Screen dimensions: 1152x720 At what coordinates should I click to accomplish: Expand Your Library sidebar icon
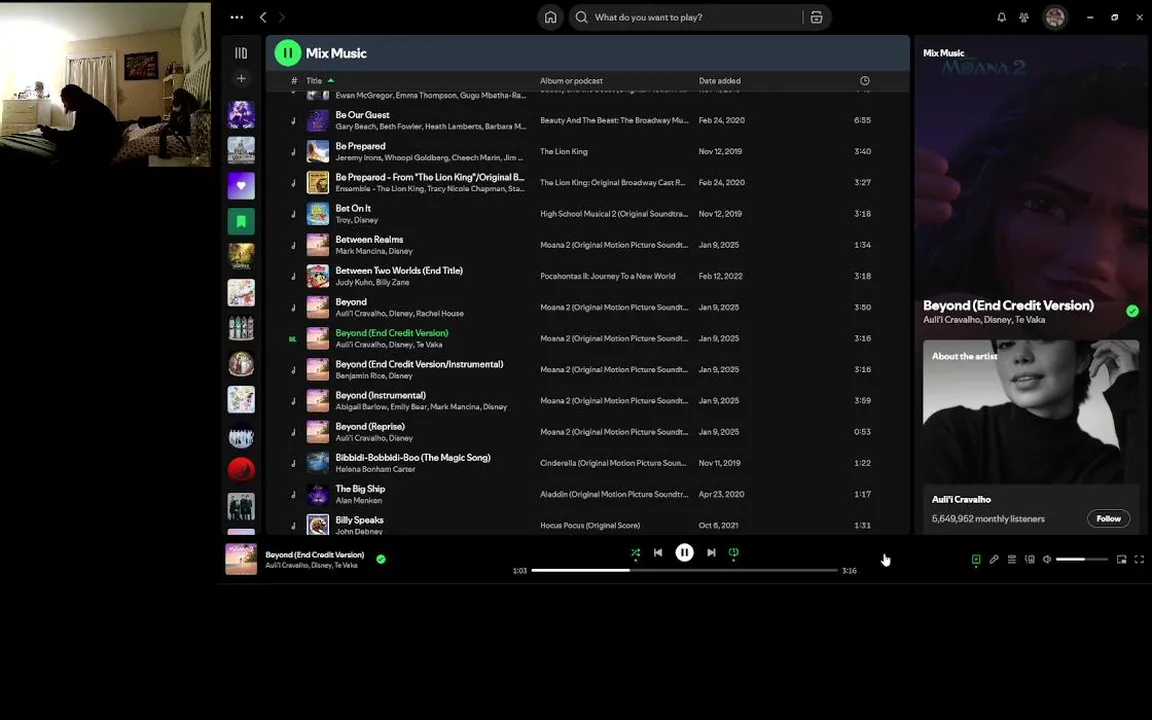click(241, 53)
